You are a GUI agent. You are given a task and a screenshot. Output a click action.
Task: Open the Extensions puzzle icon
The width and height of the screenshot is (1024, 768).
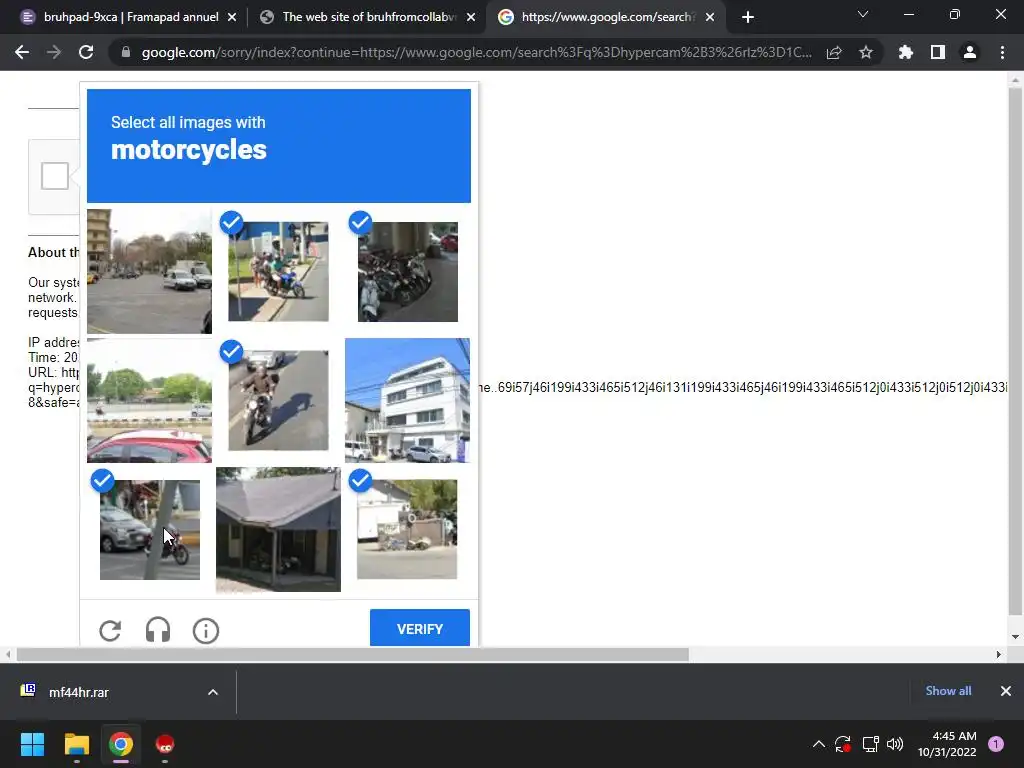coord(906,52)
